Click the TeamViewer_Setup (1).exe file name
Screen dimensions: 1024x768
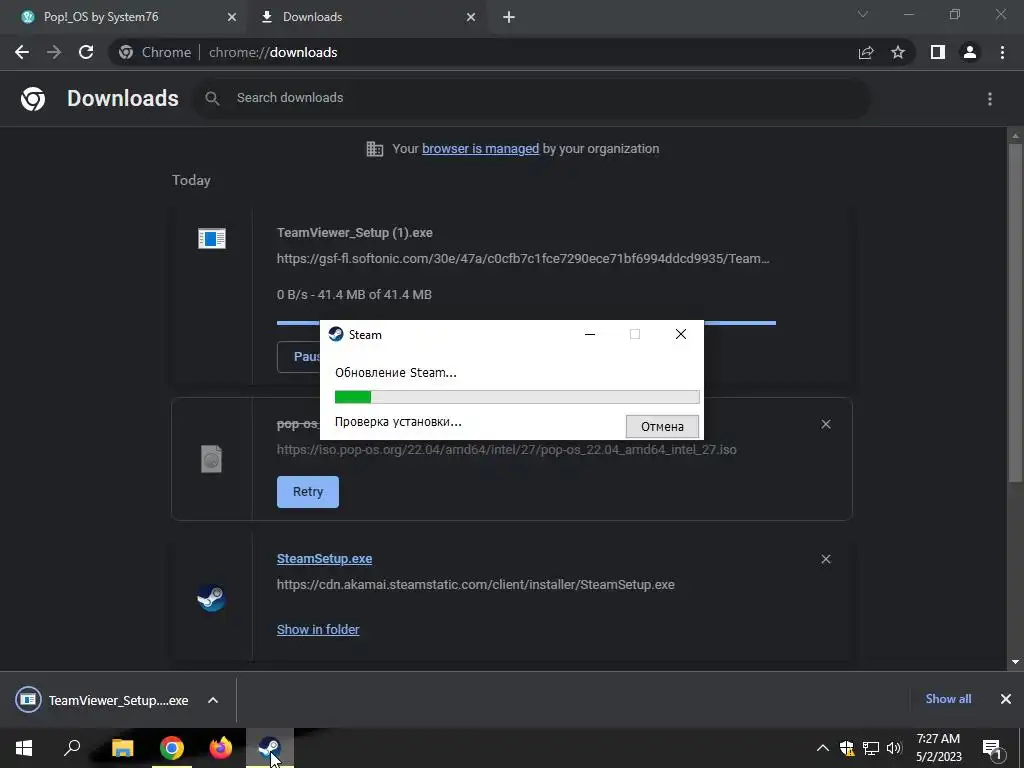click(355, 232)
